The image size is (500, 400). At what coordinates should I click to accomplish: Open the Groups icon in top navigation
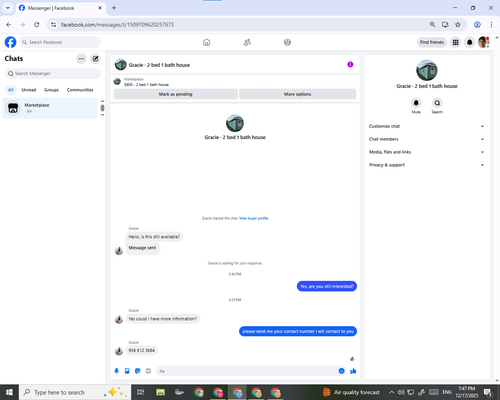pos(287,42)
